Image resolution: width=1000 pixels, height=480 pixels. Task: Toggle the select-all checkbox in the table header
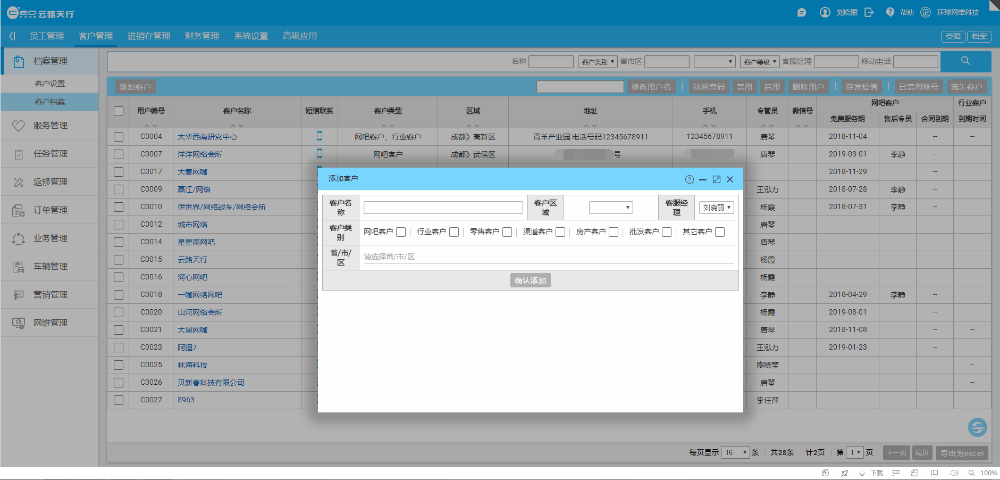coord(119,111)
